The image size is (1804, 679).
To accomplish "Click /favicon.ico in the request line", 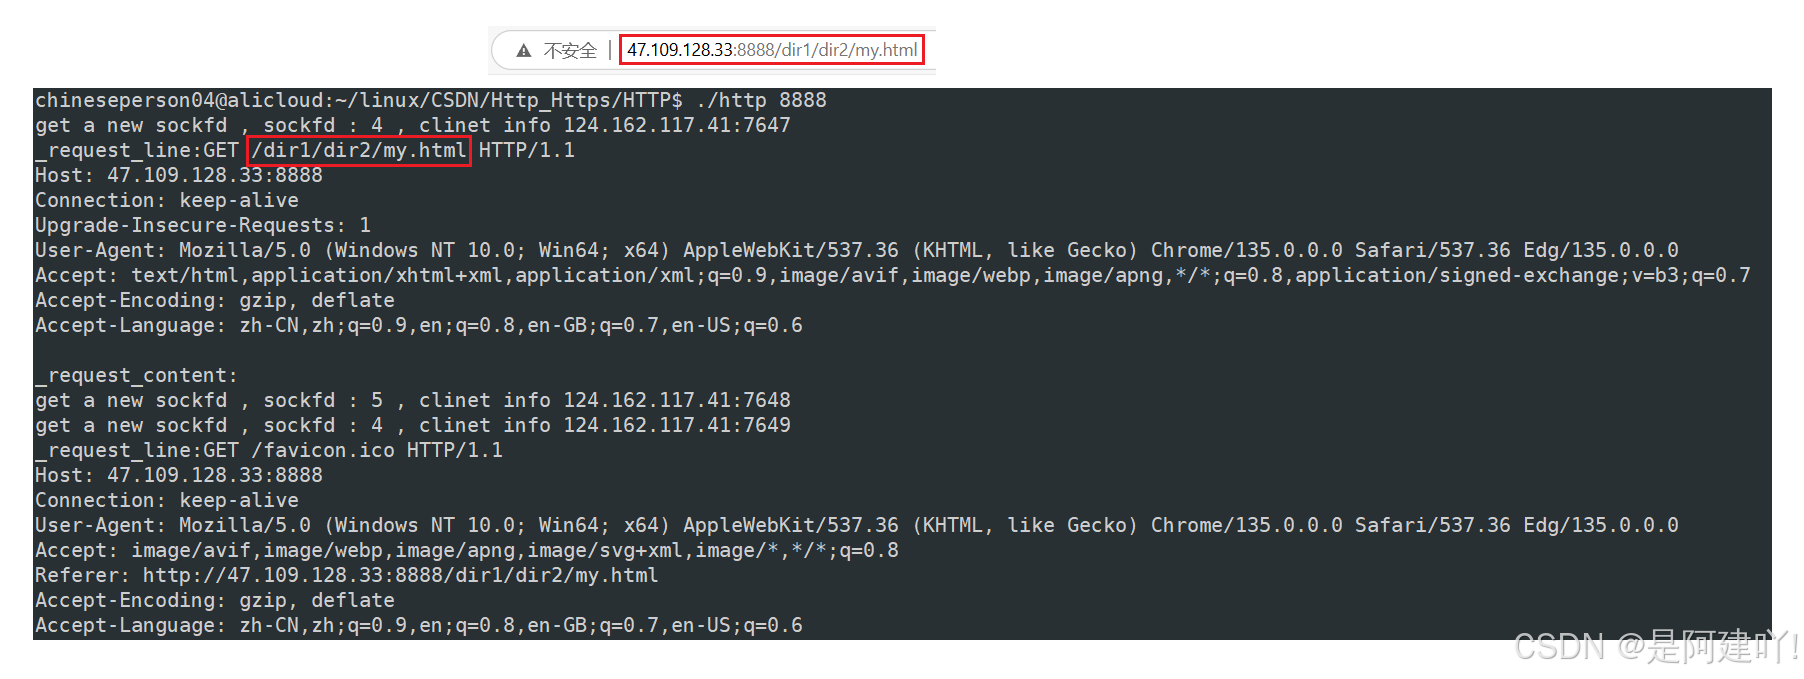I will click(x=323, y=450).
